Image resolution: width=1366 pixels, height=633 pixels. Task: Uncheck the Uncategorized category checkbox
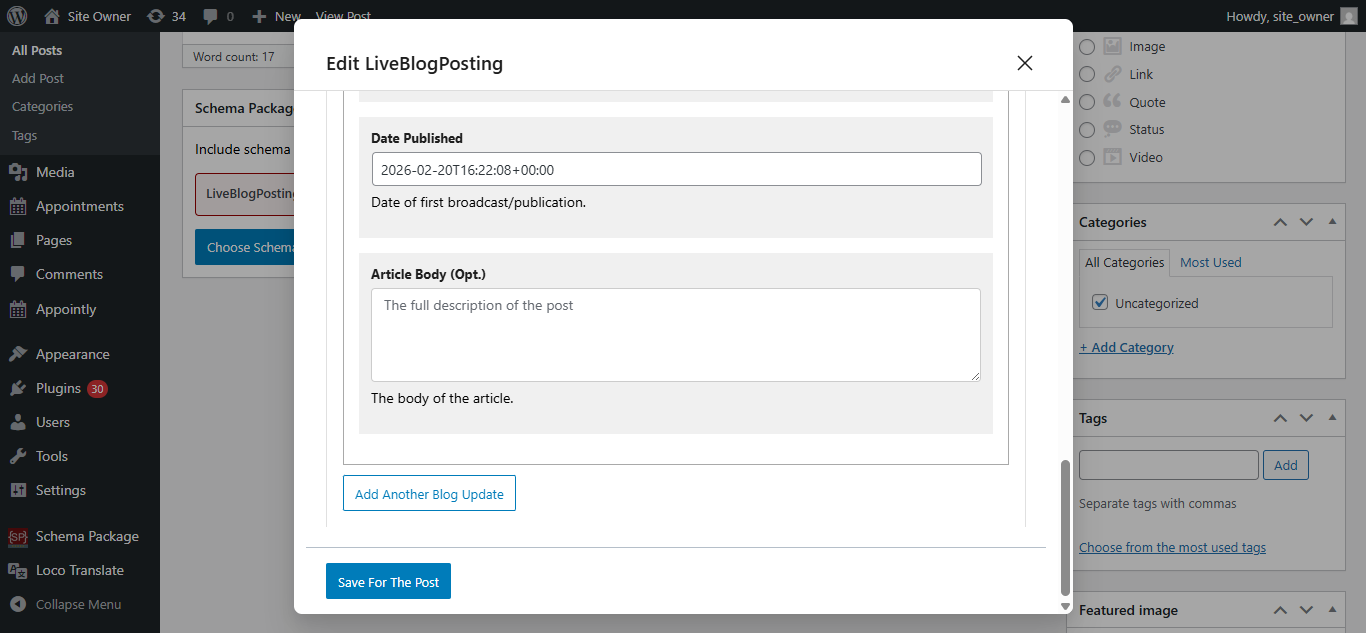click(x=1101, y=302)
